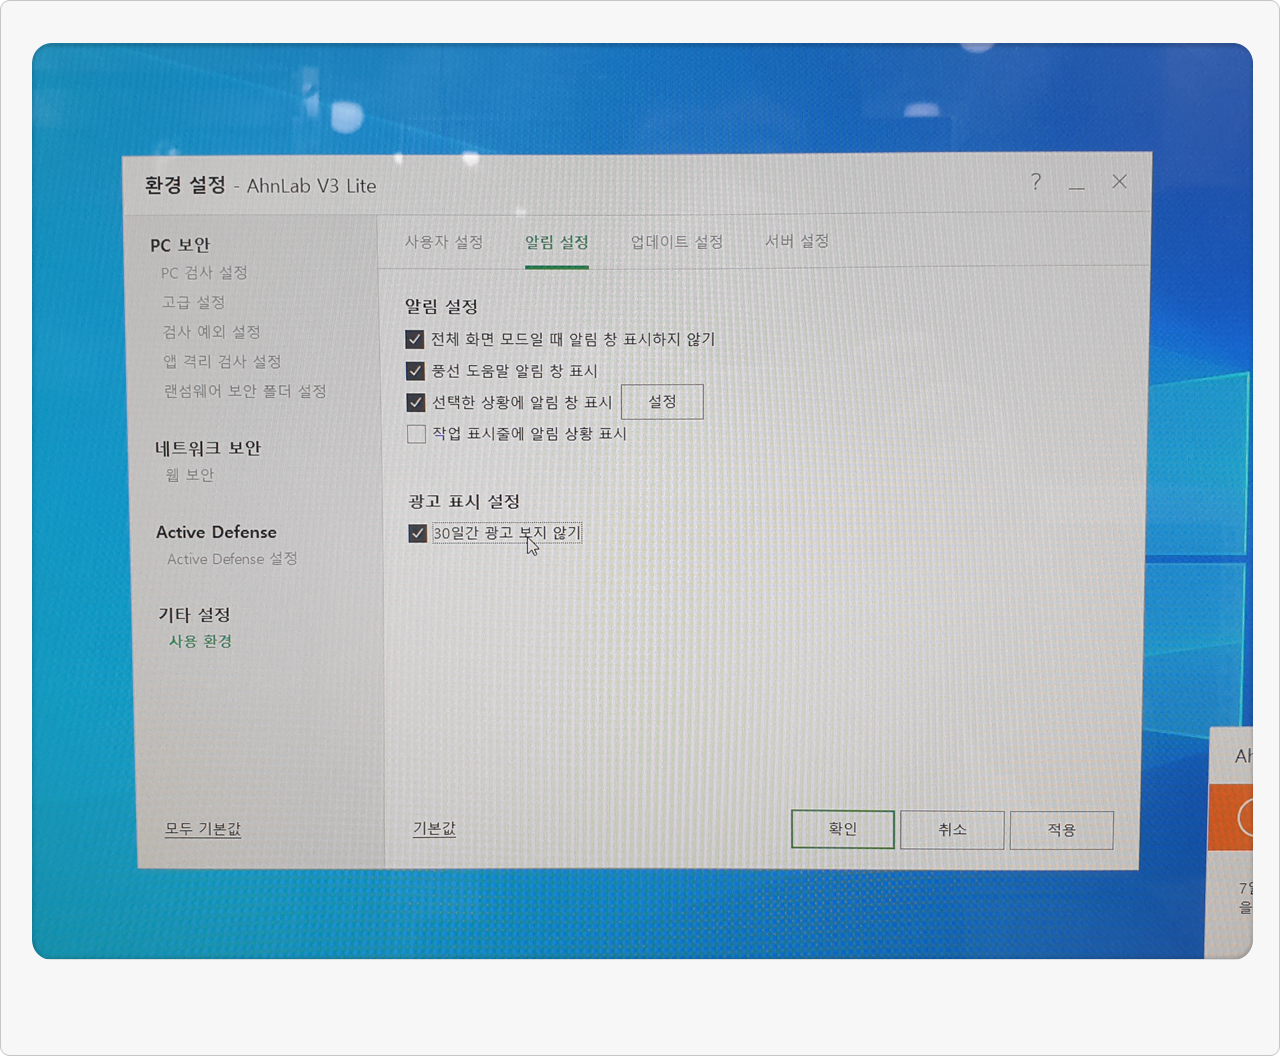Image resolution: width=1280 pixels, height=1056 pixels.
Task: Cancel changes with 취소 button
Action: (x=952, y=830)
